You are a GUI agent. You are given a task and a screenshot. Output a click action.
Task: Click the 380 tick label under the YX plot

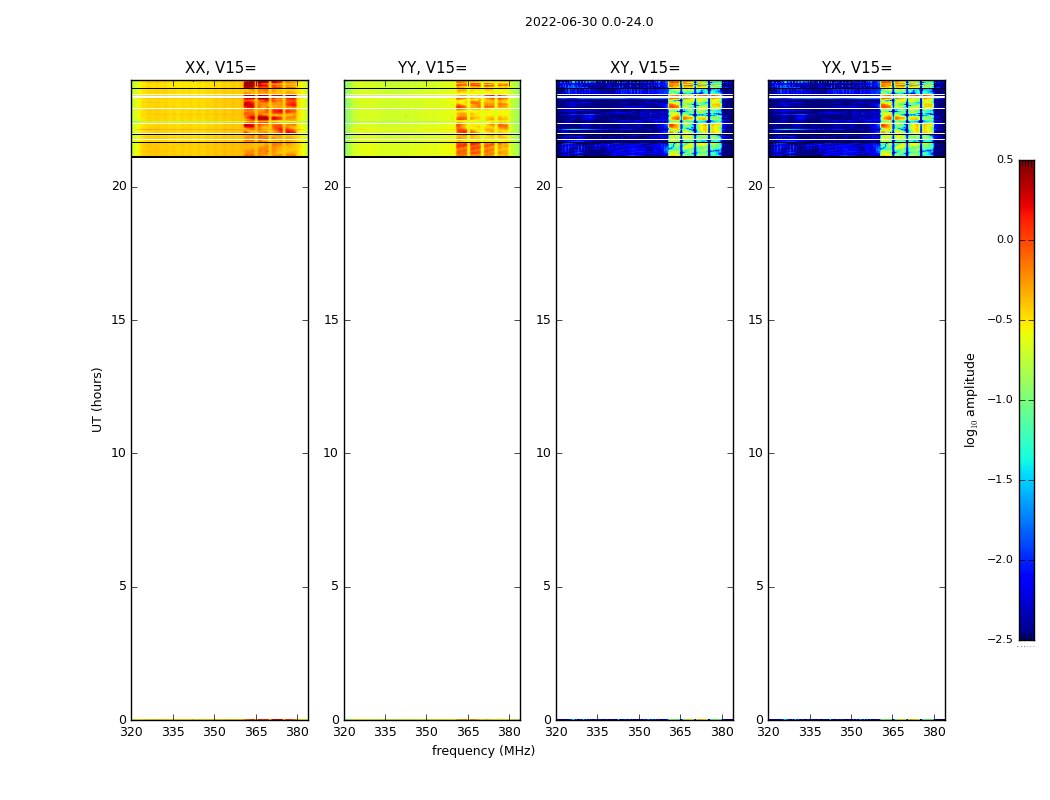[x=934, y=732]
